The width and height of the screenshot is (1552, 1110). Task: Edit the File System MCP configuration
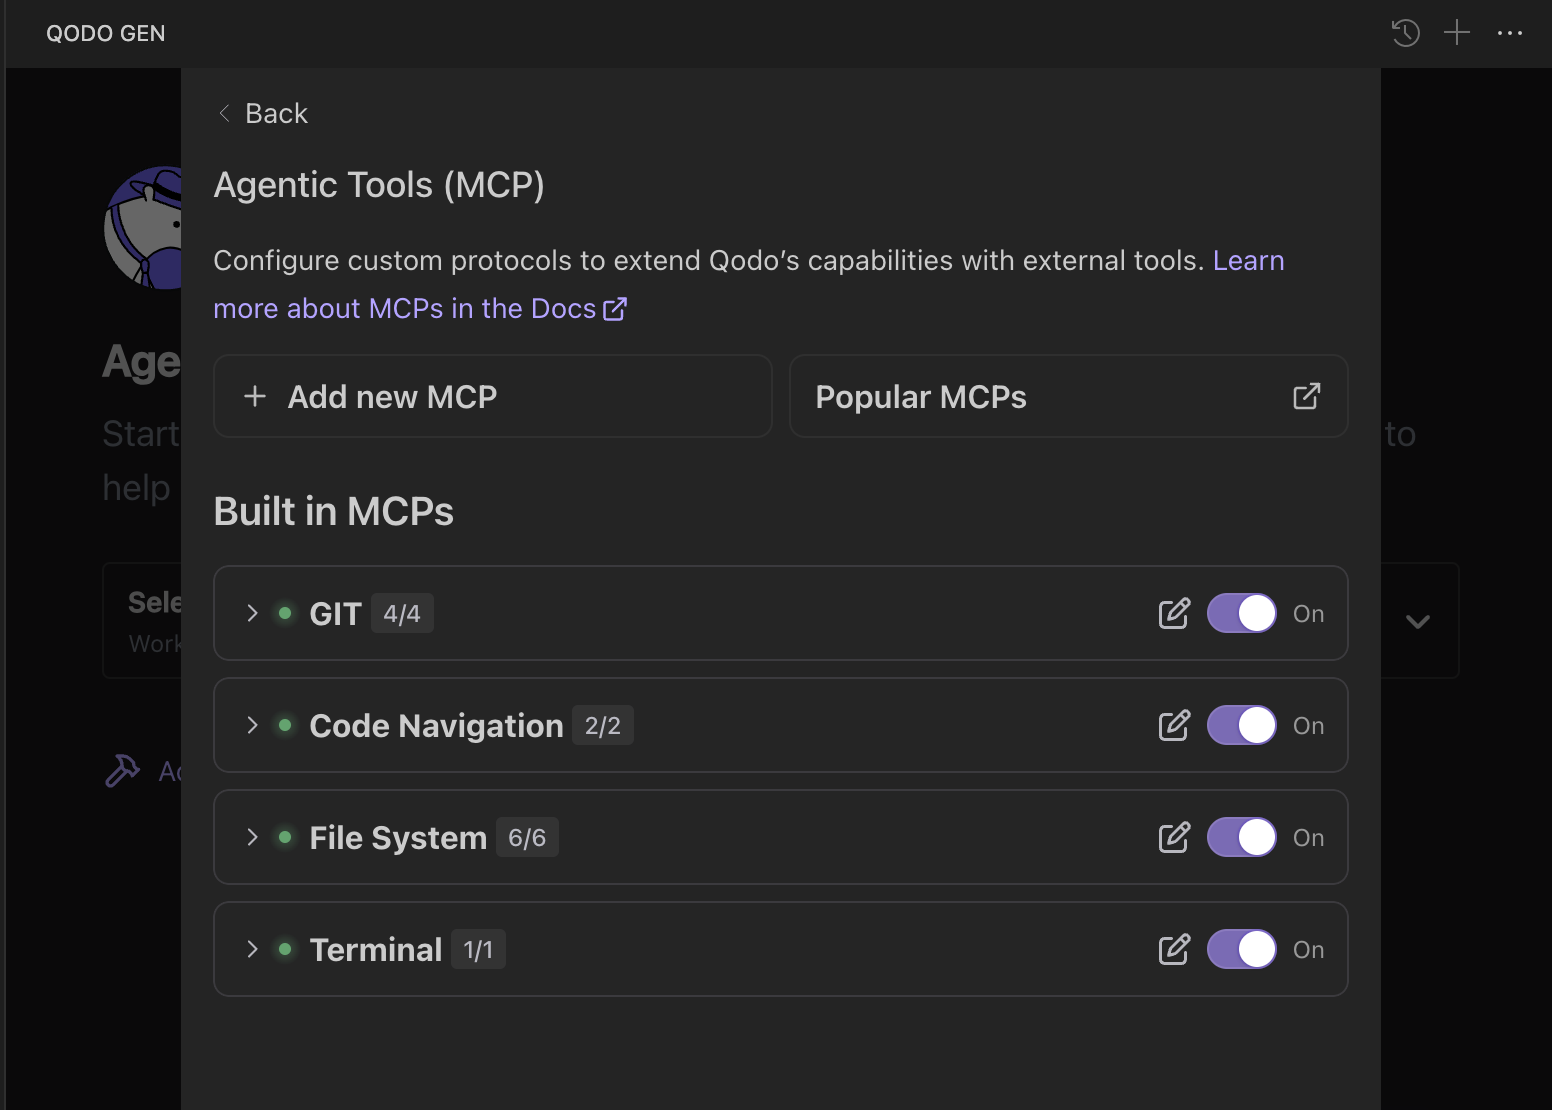click(1174, 837)
